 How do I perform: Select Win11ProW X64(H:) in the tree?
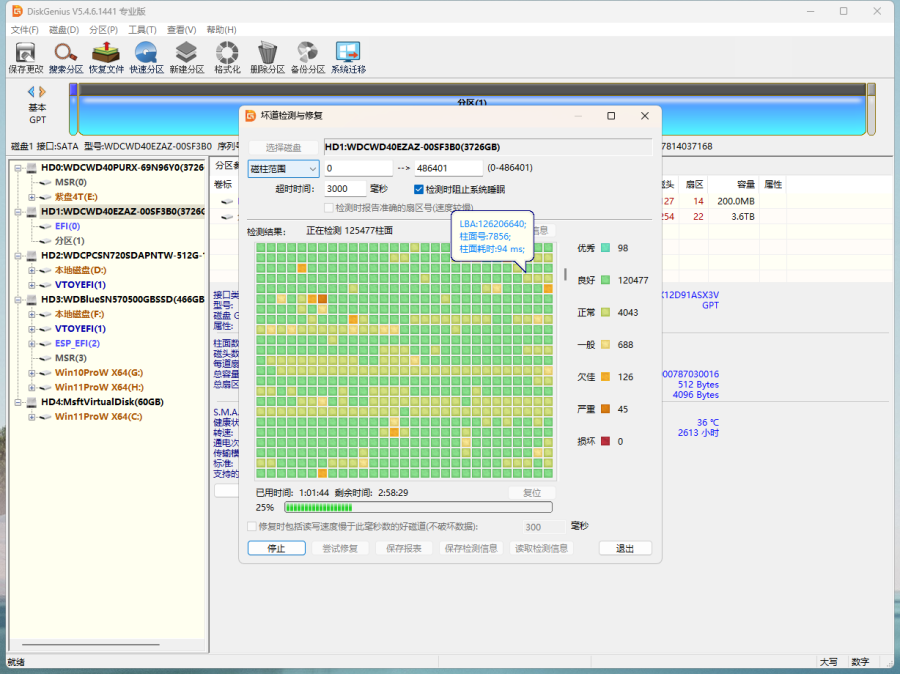tap(99, 388)
